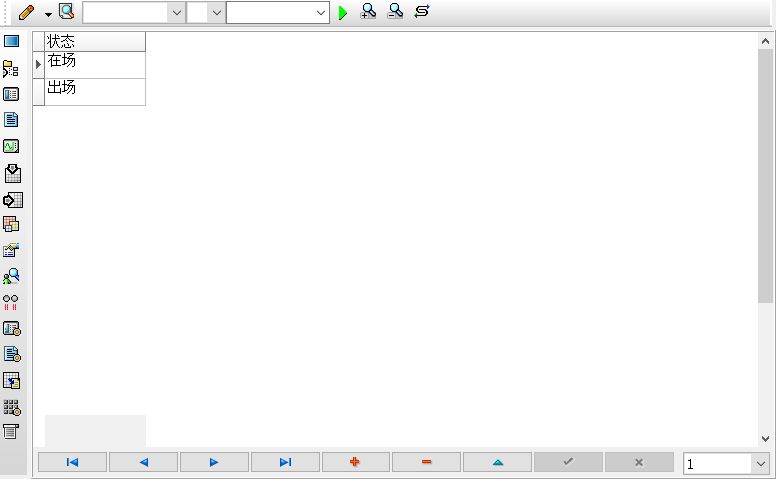Go to the next record button
The image size is (776, 479).
214,462
